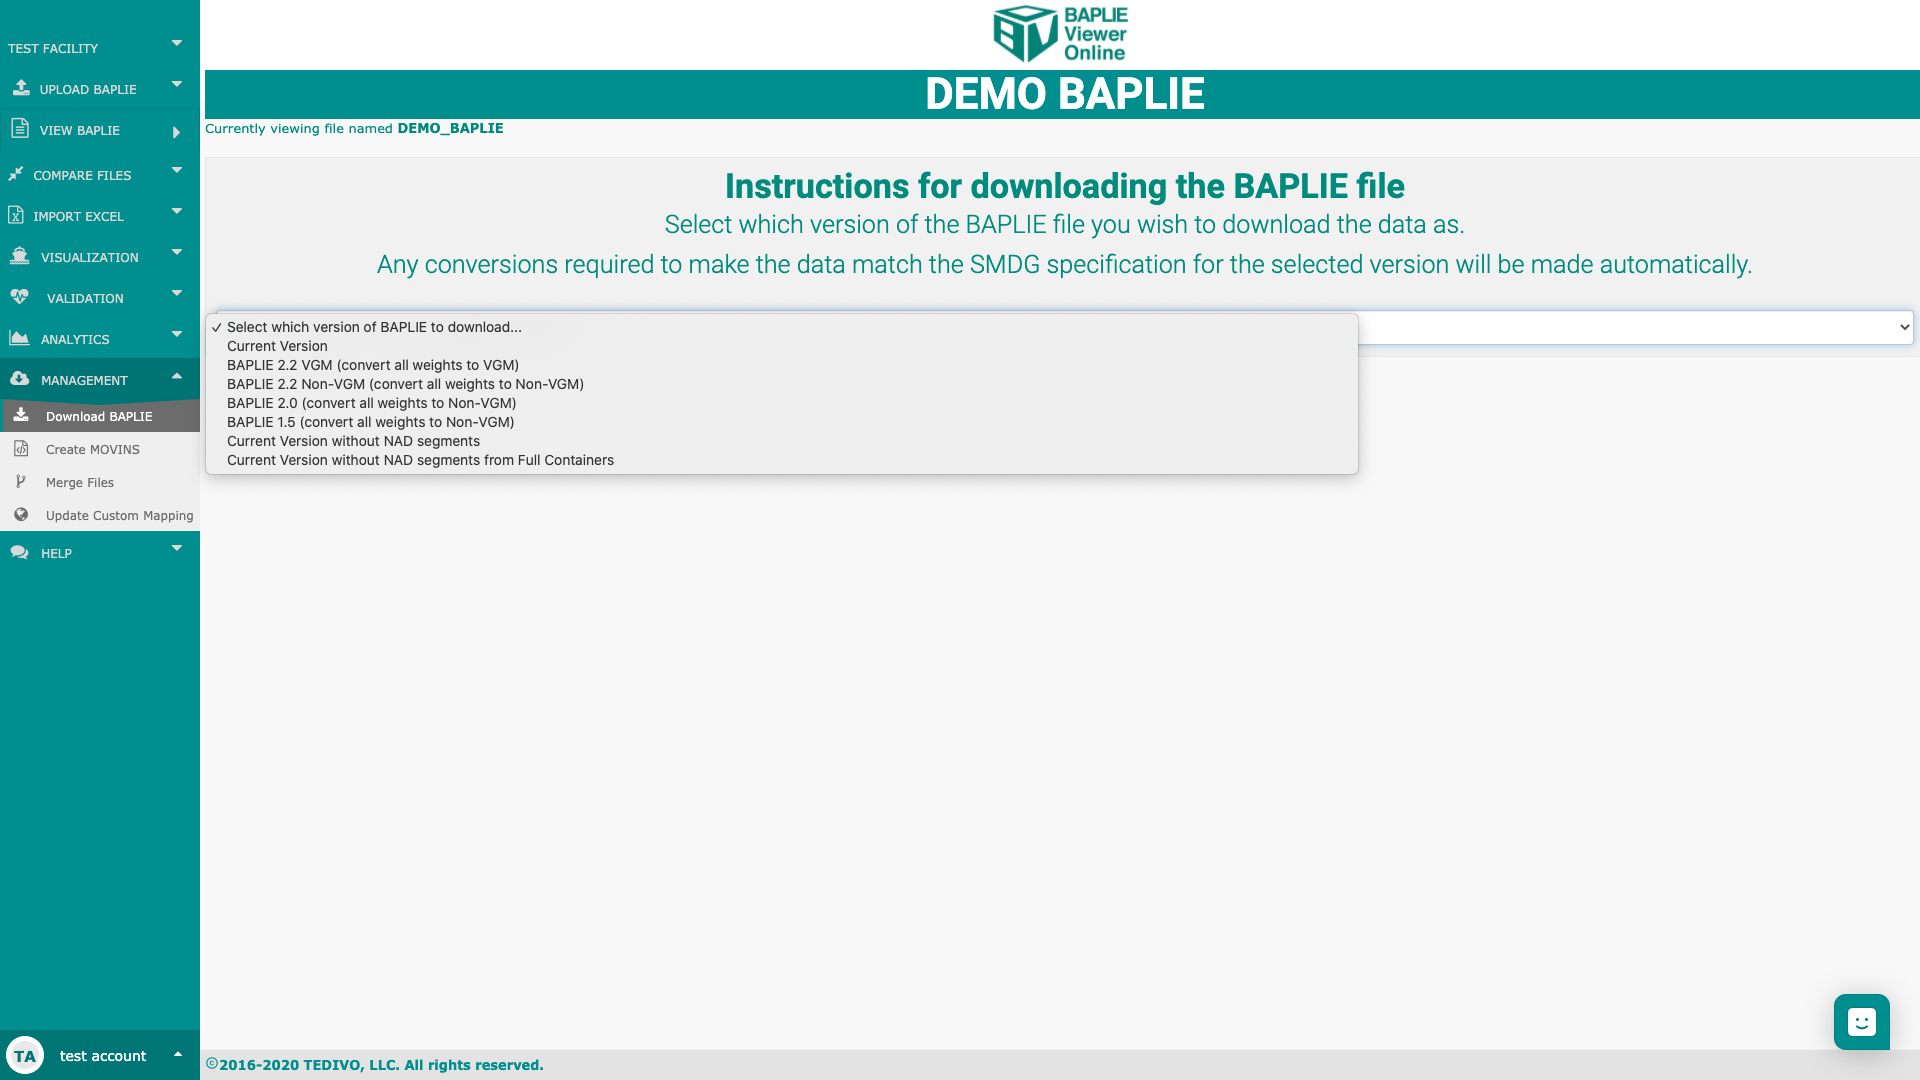Open Update Custom Mapping link
Image resolution: width=1920 pixels, height=1080 pixels.
119,515
